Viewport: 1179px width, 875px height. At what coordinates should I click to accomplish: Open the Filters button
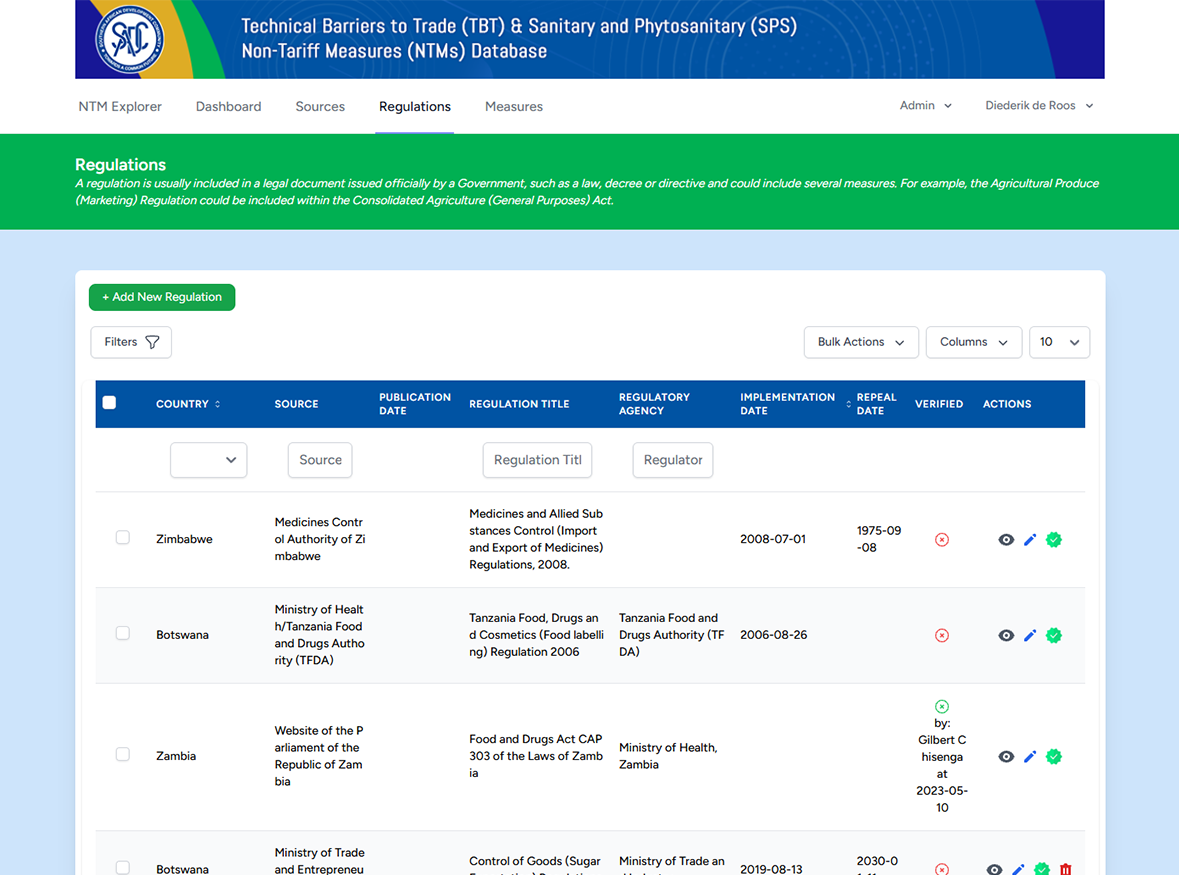tap(131, 342)
